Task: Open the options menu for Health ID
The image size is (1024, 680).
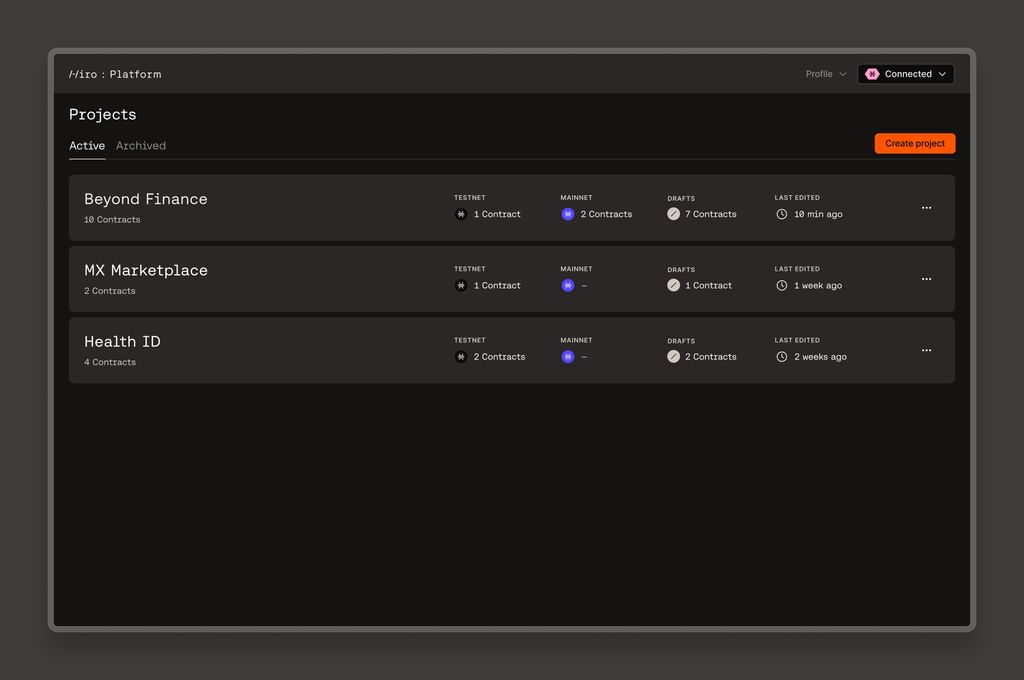Action: click(926, 350)
